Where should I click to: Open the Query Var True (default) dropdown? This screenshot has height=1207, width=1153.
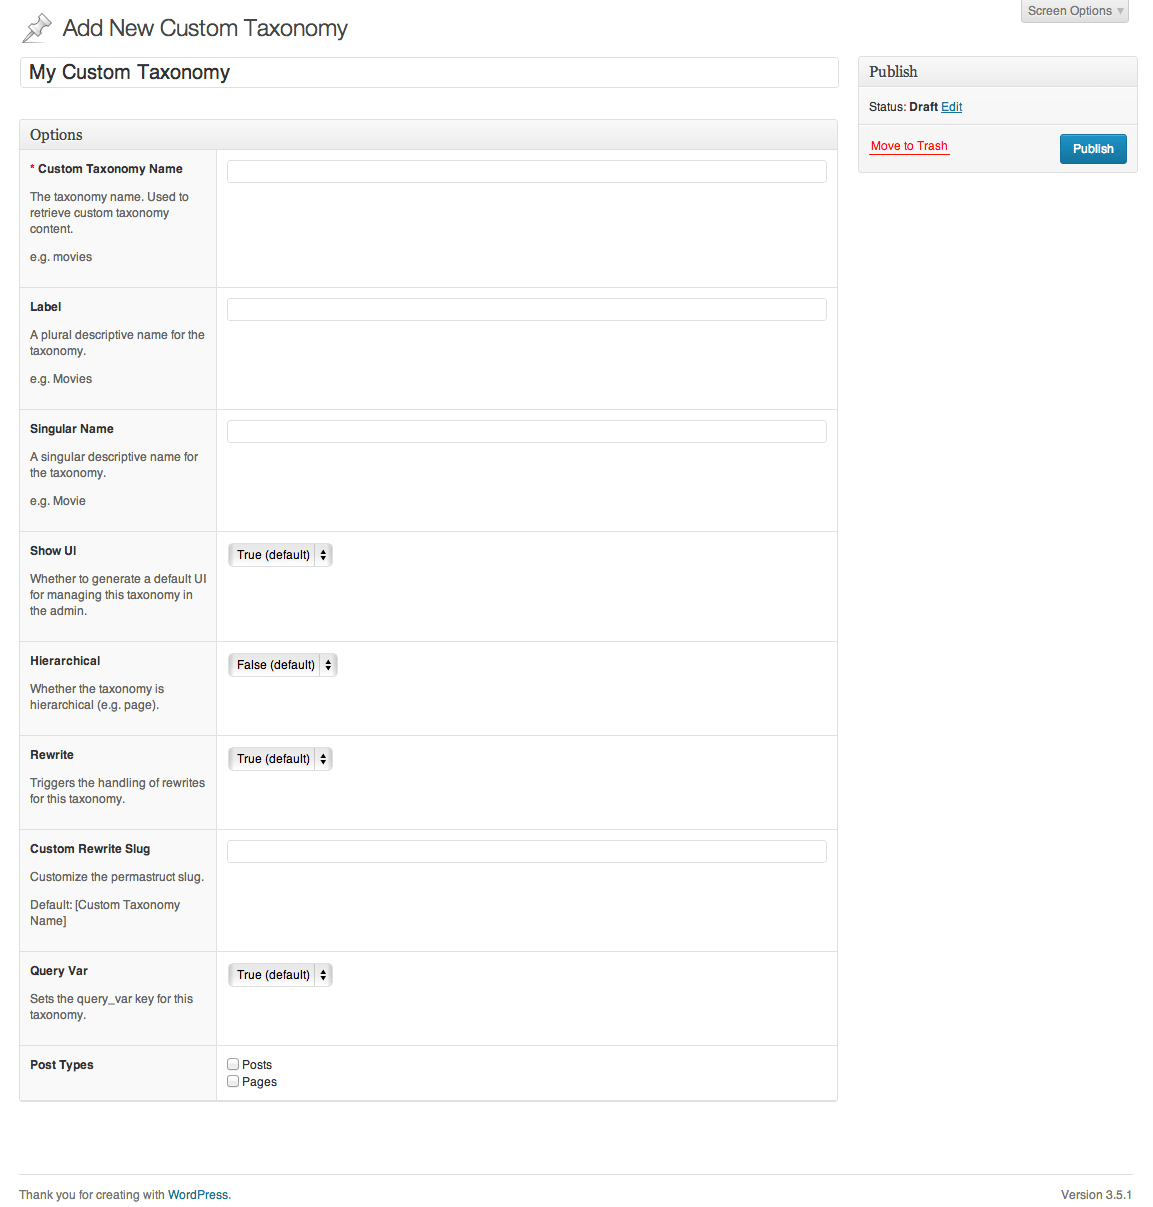coord(280,975)
